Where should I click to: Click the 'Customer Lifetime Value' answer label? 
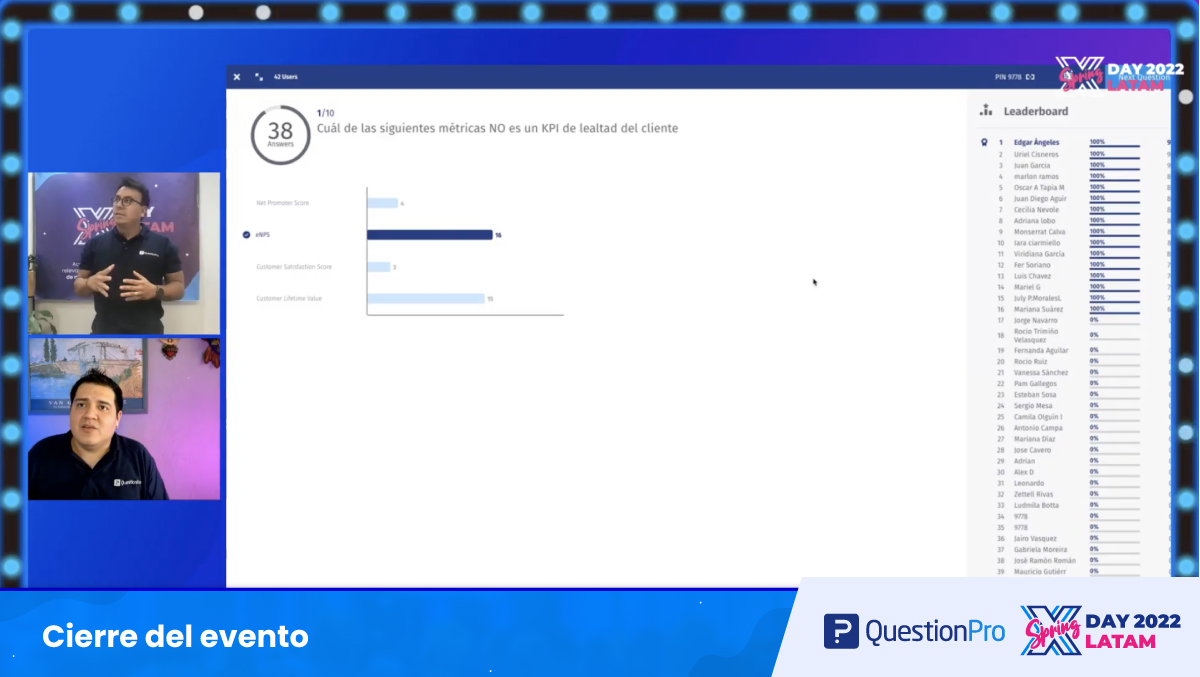tap(289, 299)
